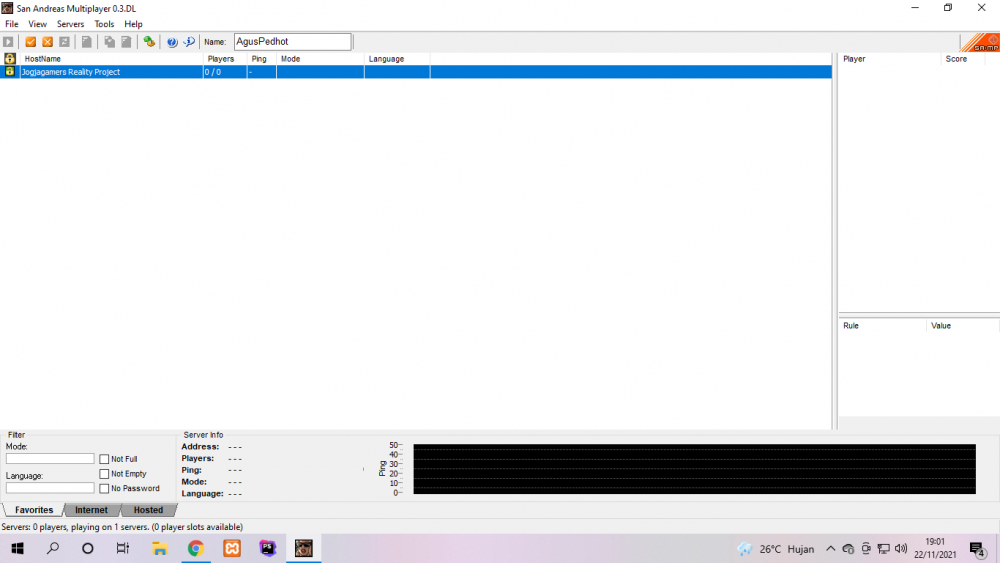Screen dimensions: 1000x563
Task: Open PhpStorm from the taskbar
Action: (x=268, y=548)
